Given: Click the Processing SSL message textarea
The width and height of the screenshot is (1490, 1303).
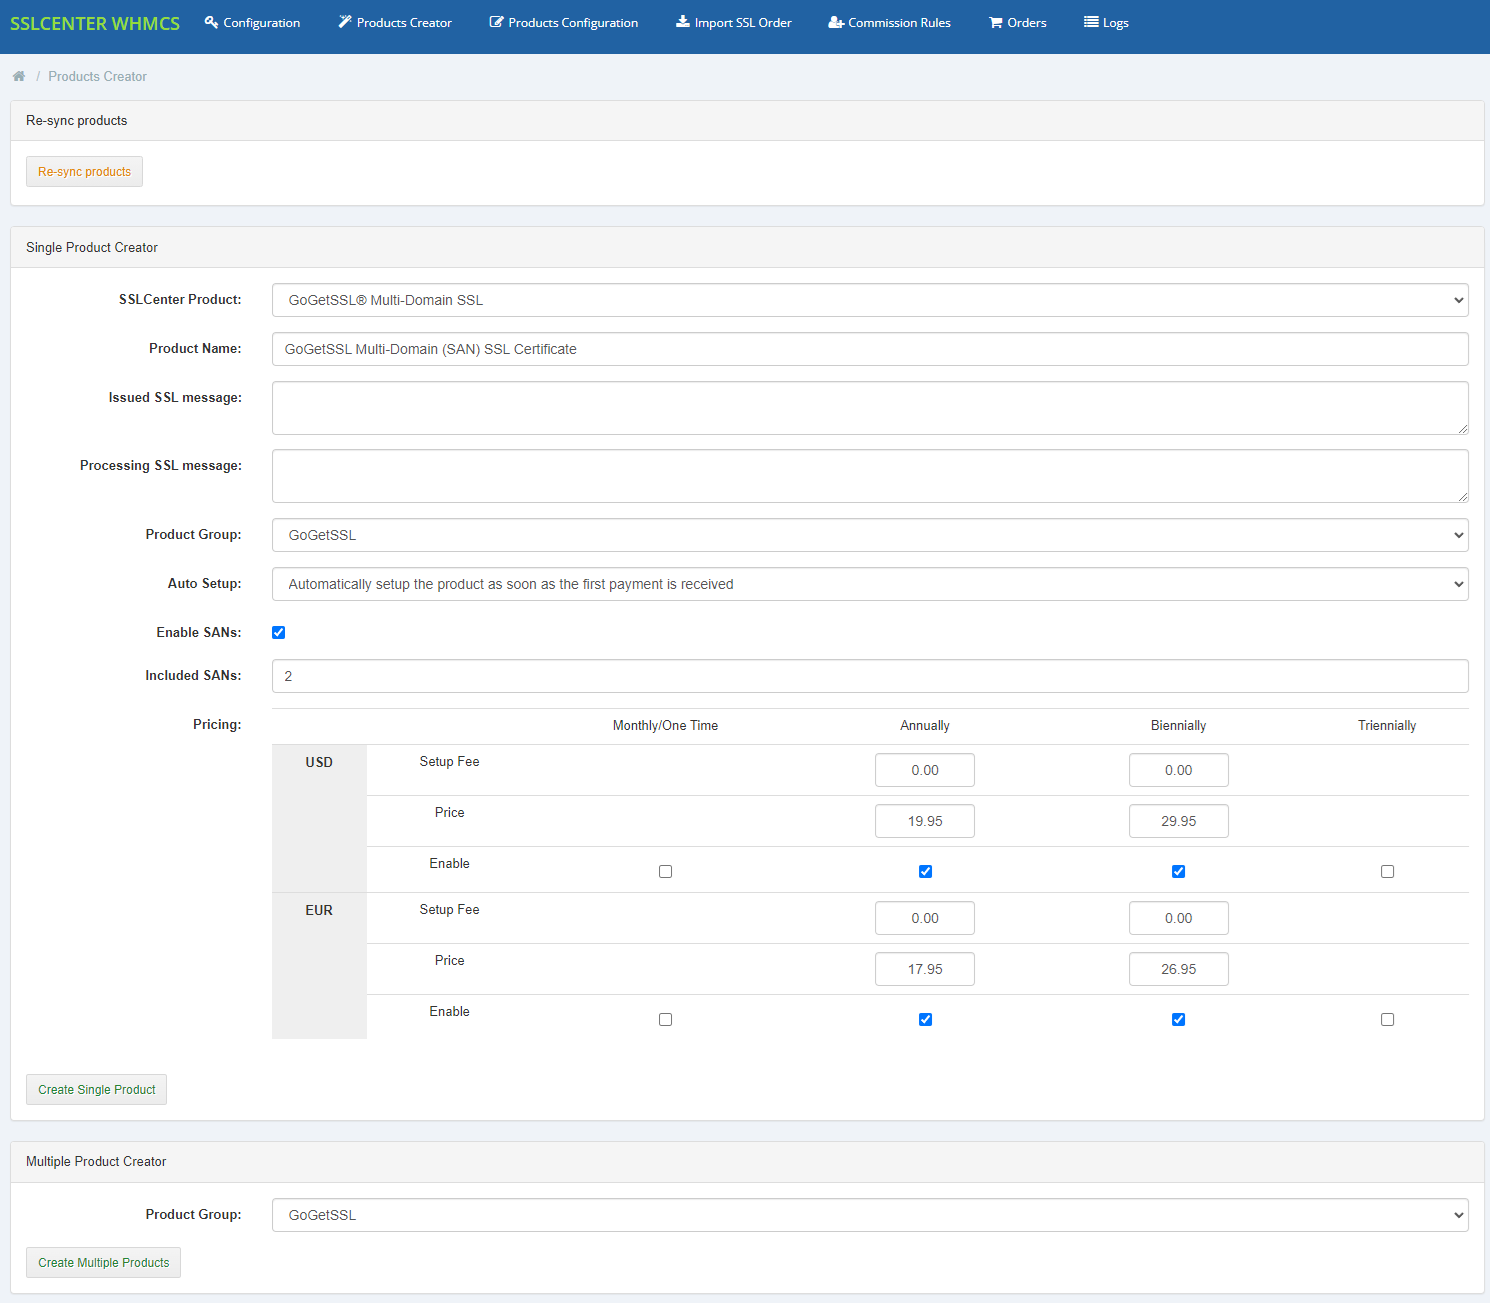Looking at the screenshot, I should [x=870, y=476].
